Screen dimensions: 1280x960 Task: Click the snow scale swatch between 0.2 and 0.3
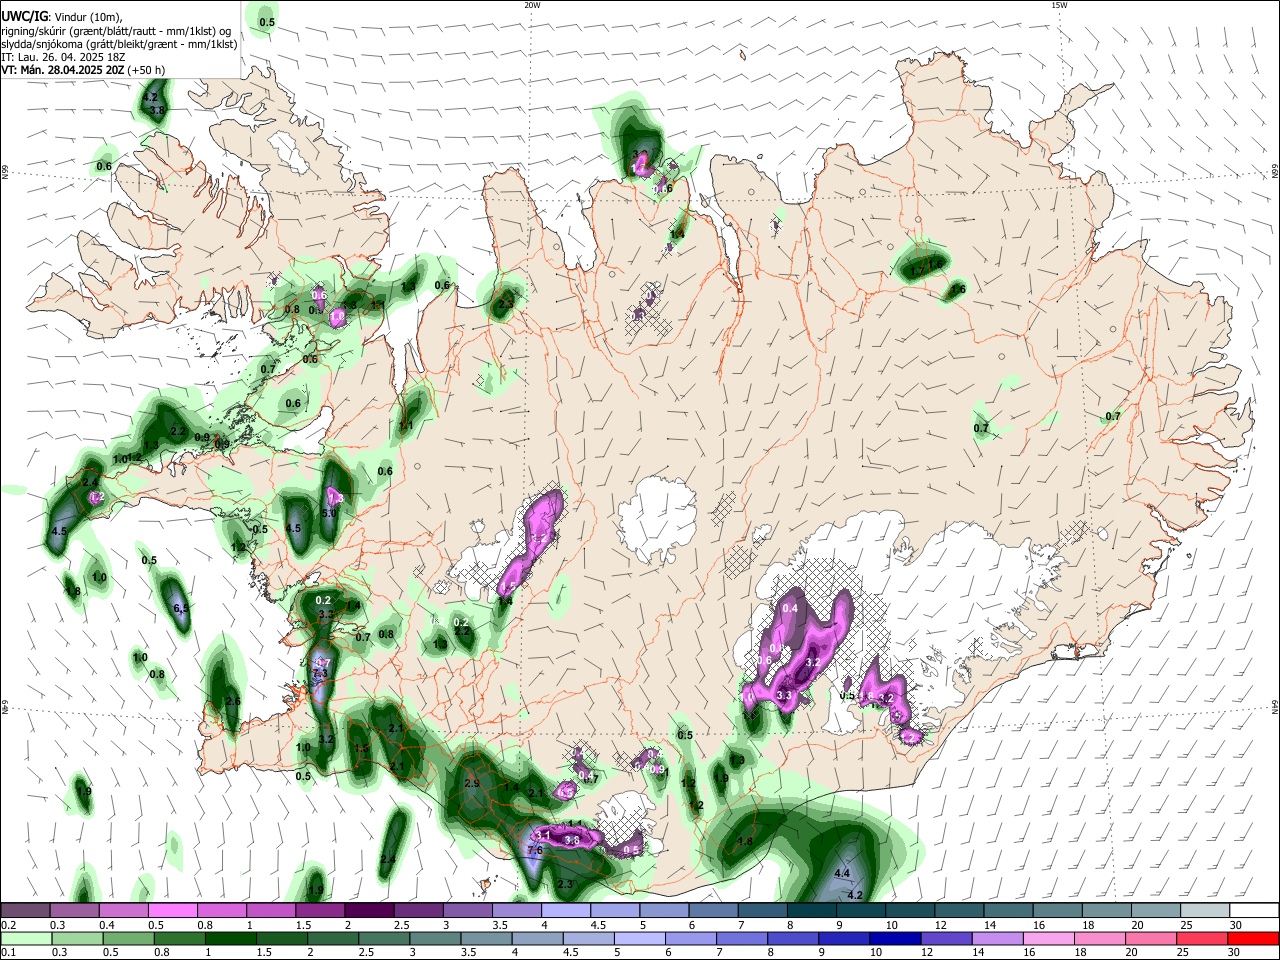click(x=27, y=910)
